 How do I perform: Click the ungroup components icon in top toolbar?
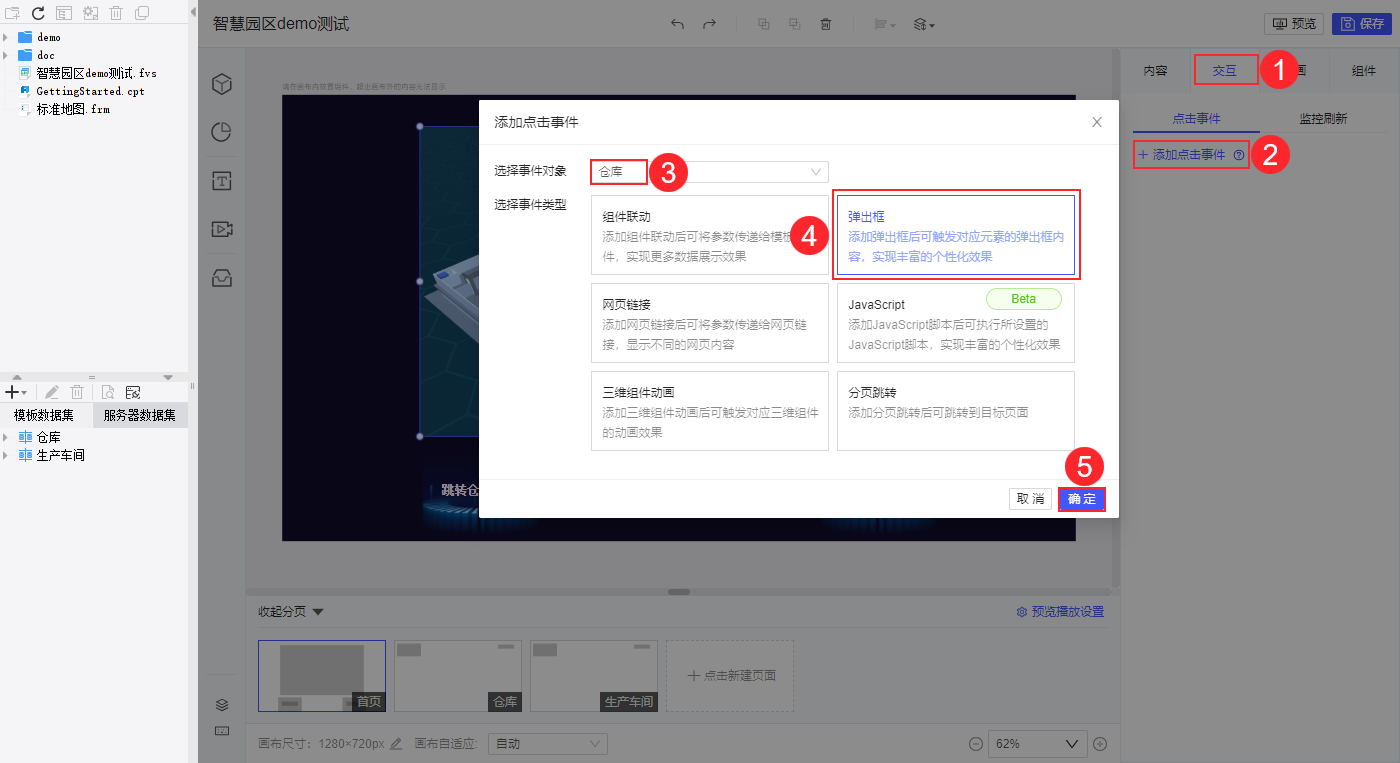(x=795, y=24)
